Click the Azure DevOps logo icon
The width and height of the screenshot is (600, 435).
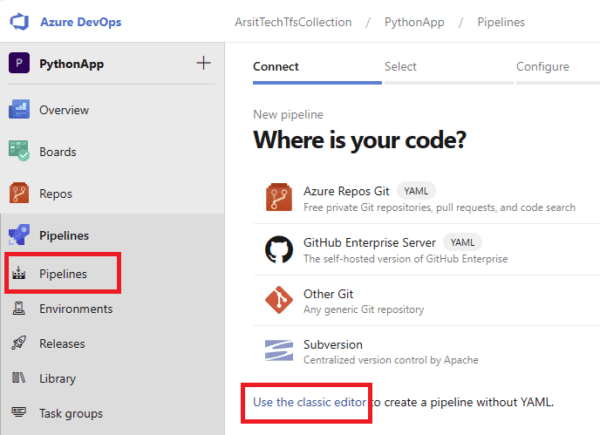(19, 22)
